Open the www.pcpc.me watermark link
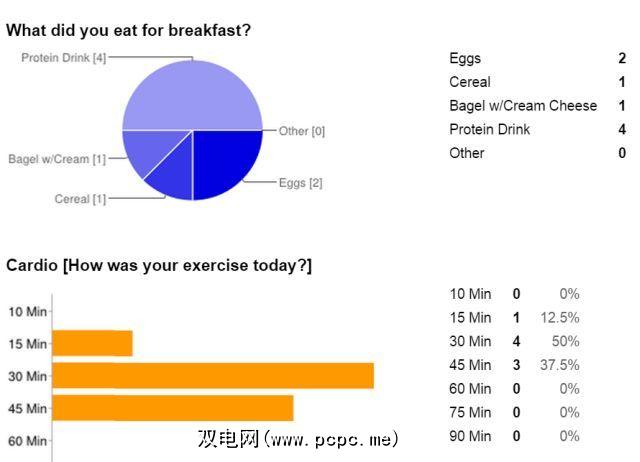Image resolution: width=640 pixels, height=462 pixels. tap(298, 439)
